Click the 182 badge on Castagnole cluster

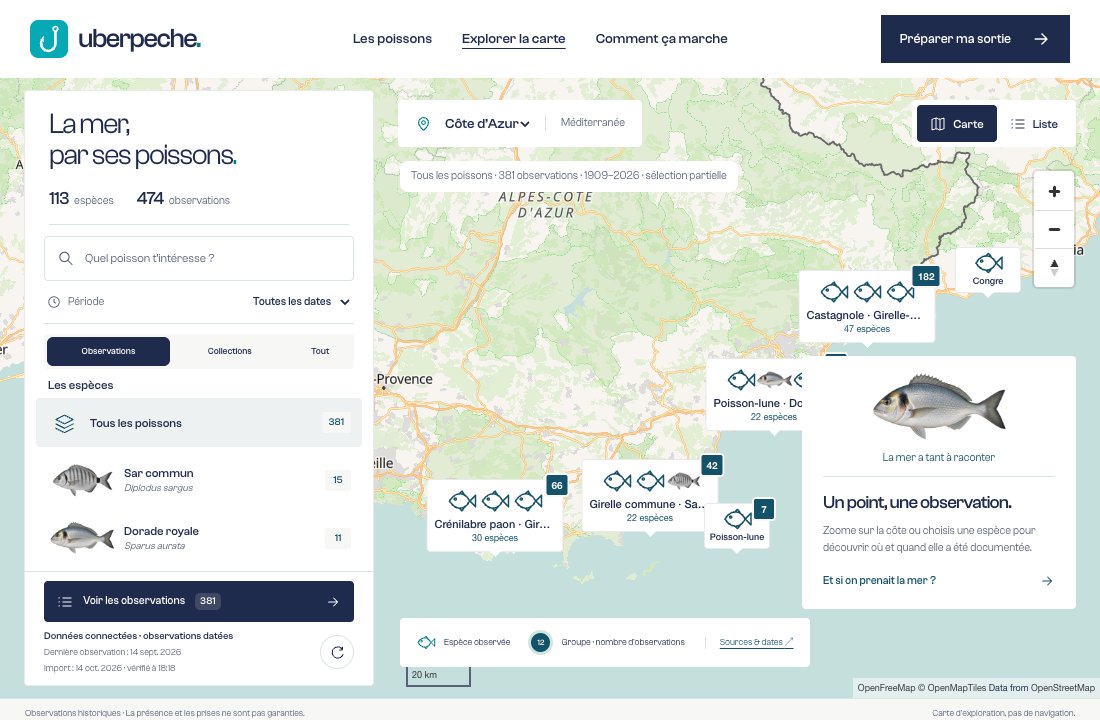926,276
